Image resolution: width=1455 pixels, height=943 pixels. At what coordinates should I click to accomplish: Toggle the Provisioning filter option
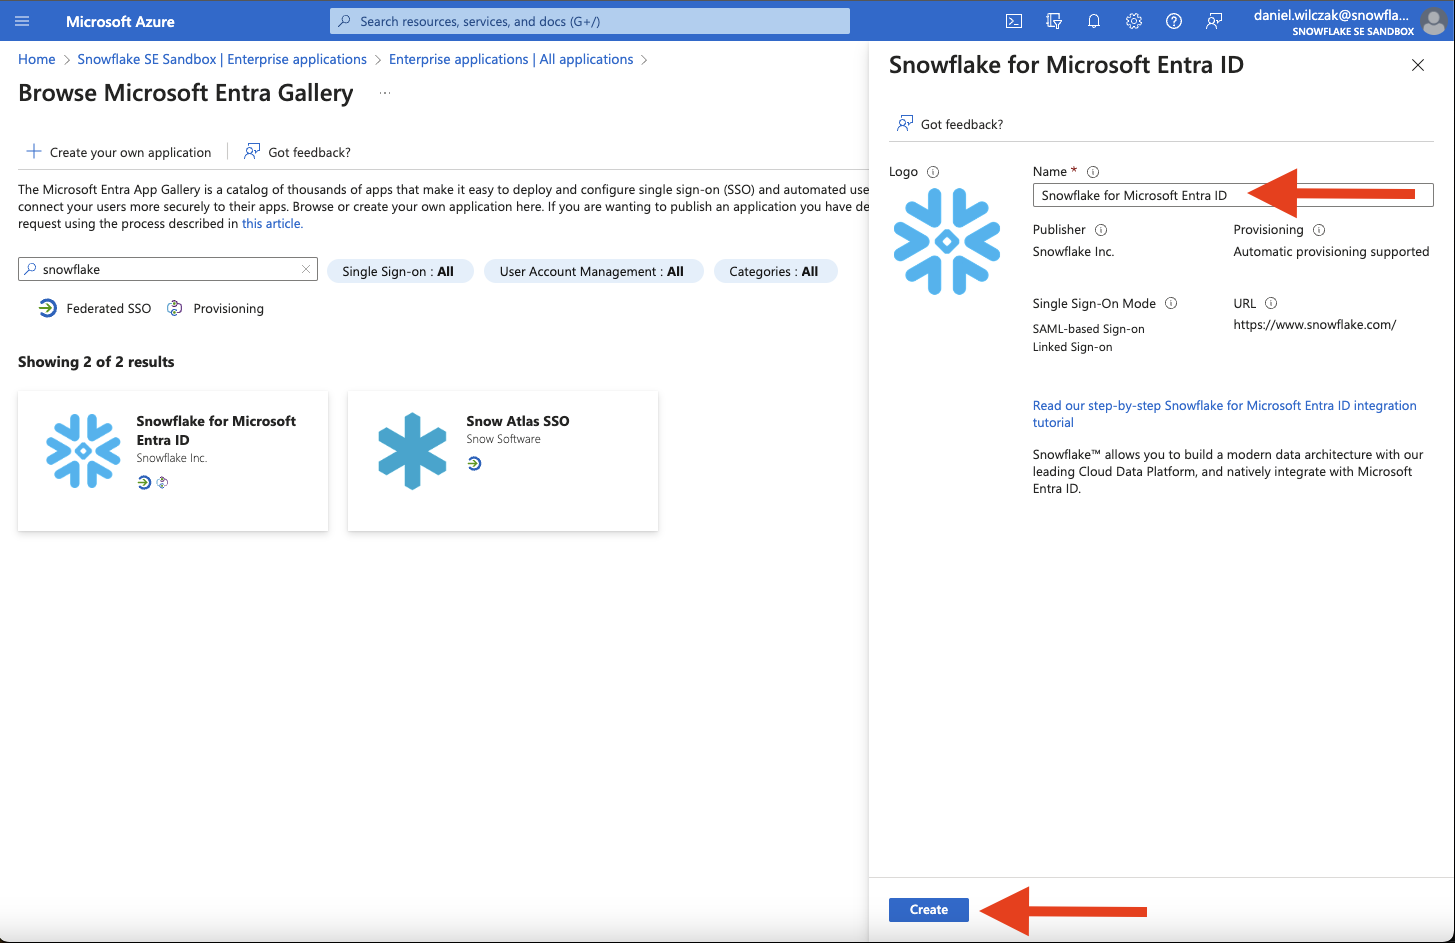coord(216,309)
